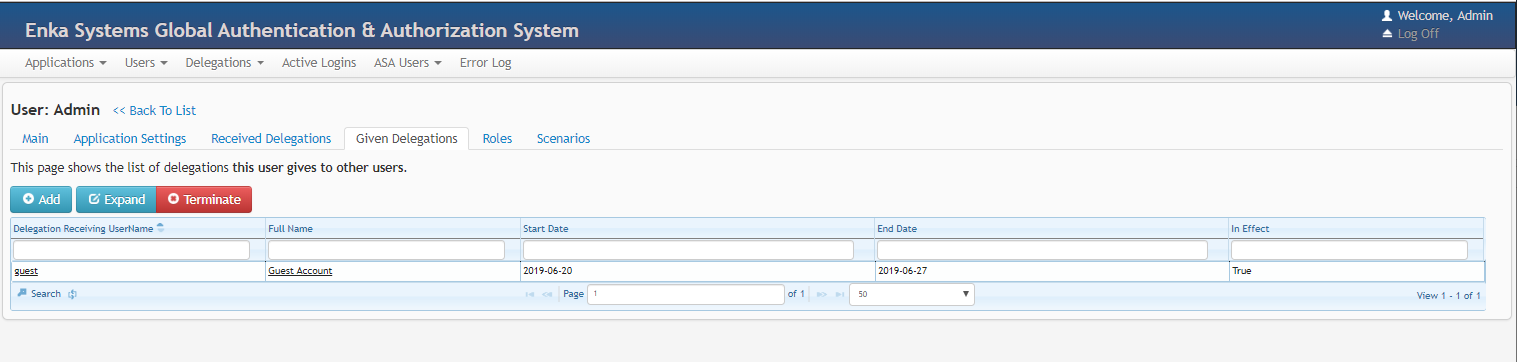
Task: Go to previous page using pager icon
Action: [x=547, y=294]
